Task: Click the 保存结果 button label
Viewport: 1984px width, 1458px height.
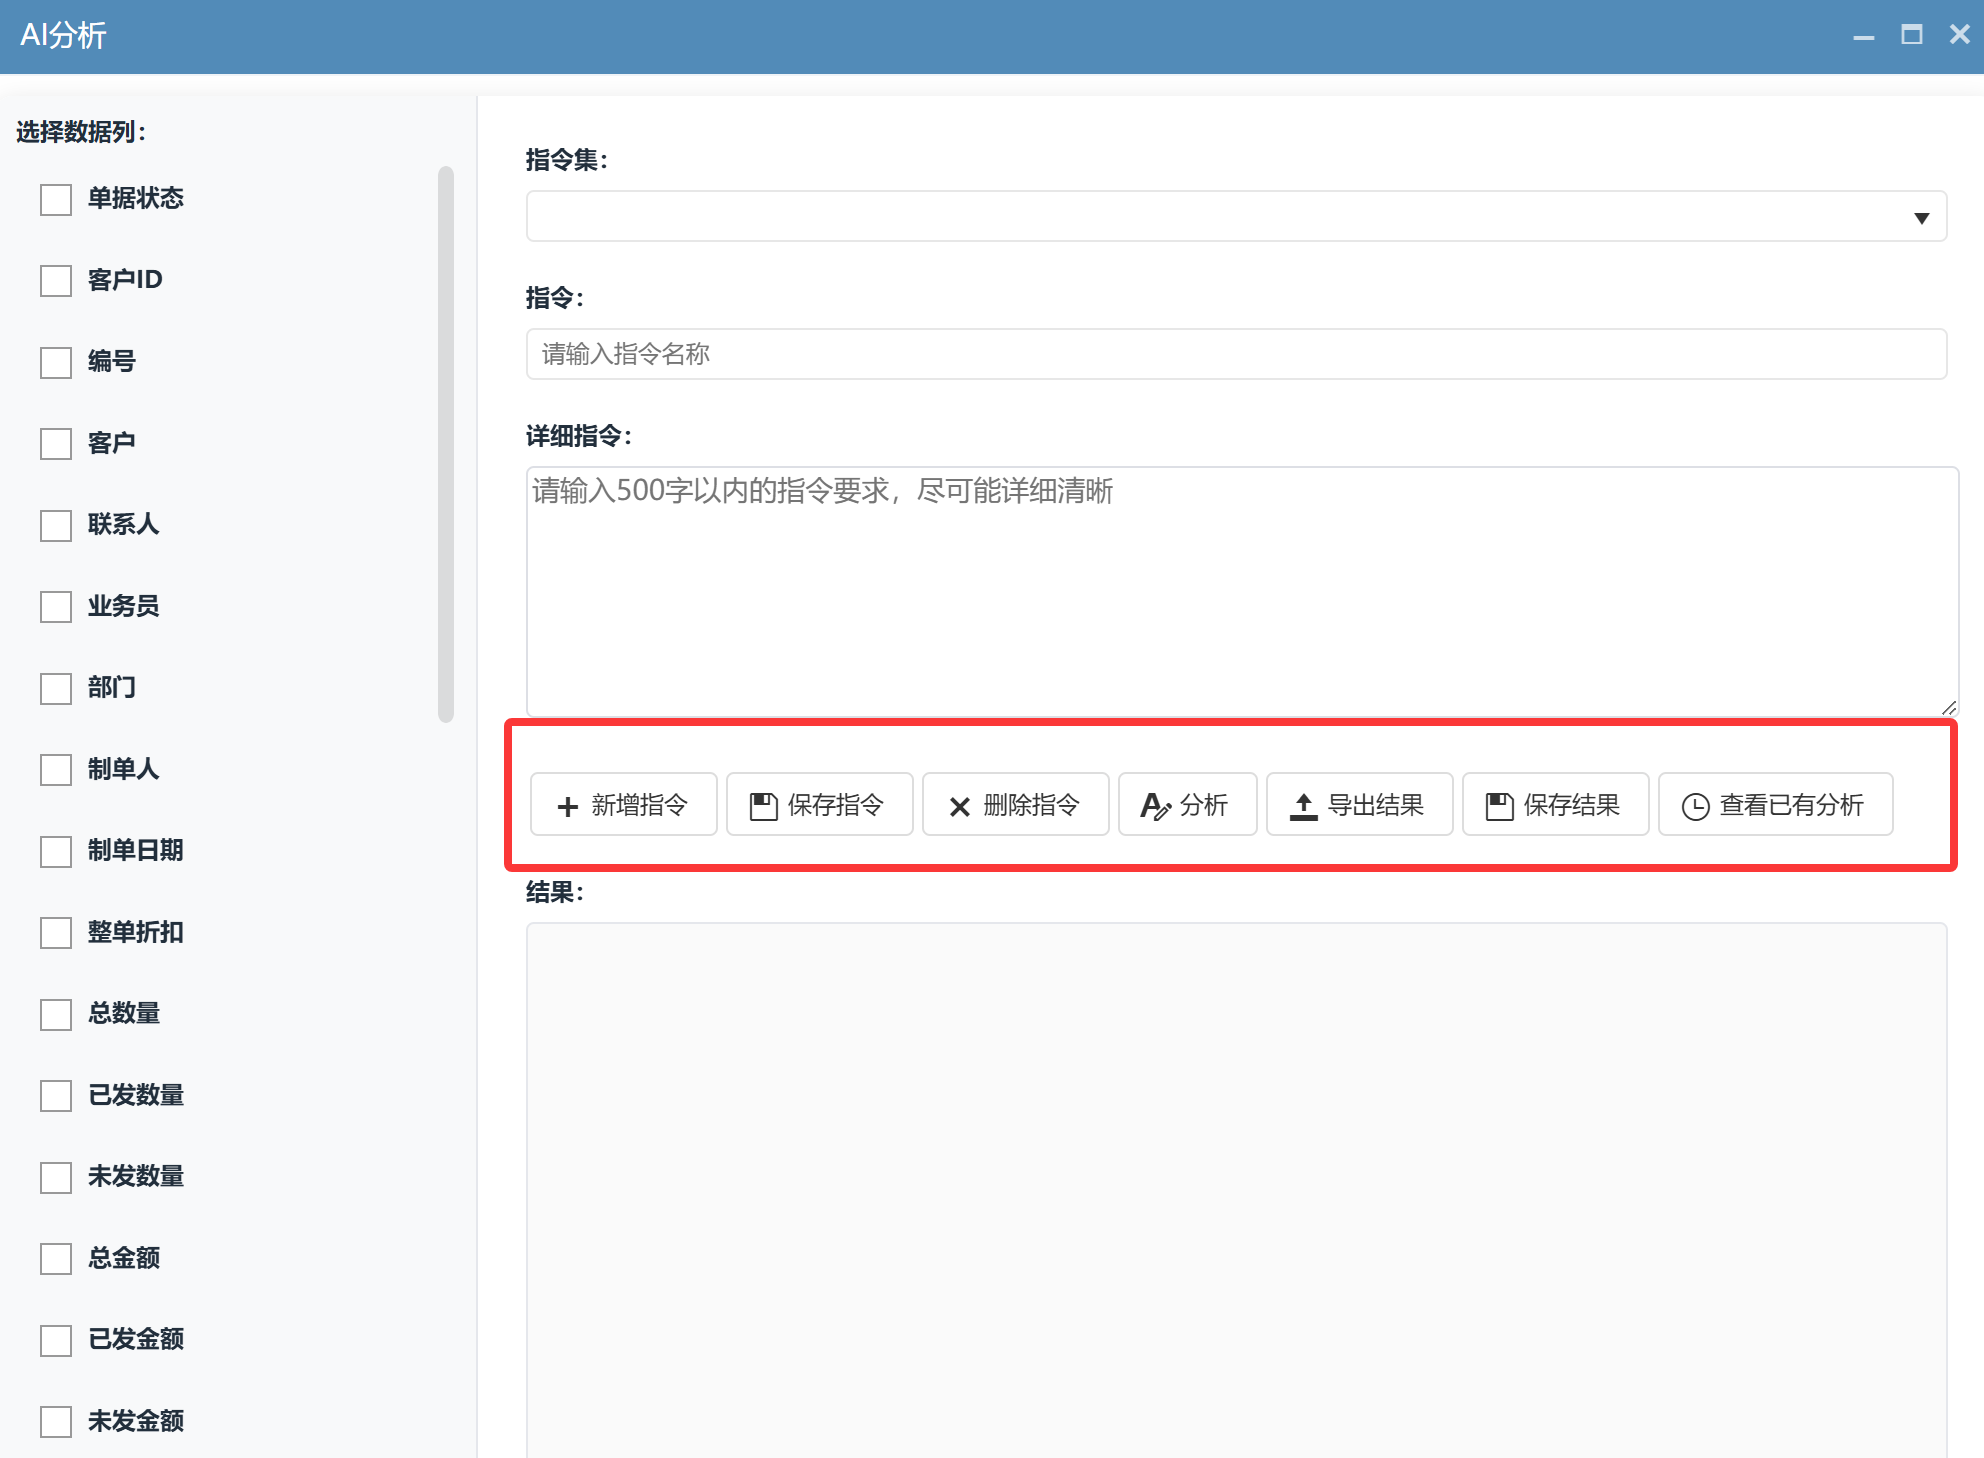Action: tap(1572, 805)
